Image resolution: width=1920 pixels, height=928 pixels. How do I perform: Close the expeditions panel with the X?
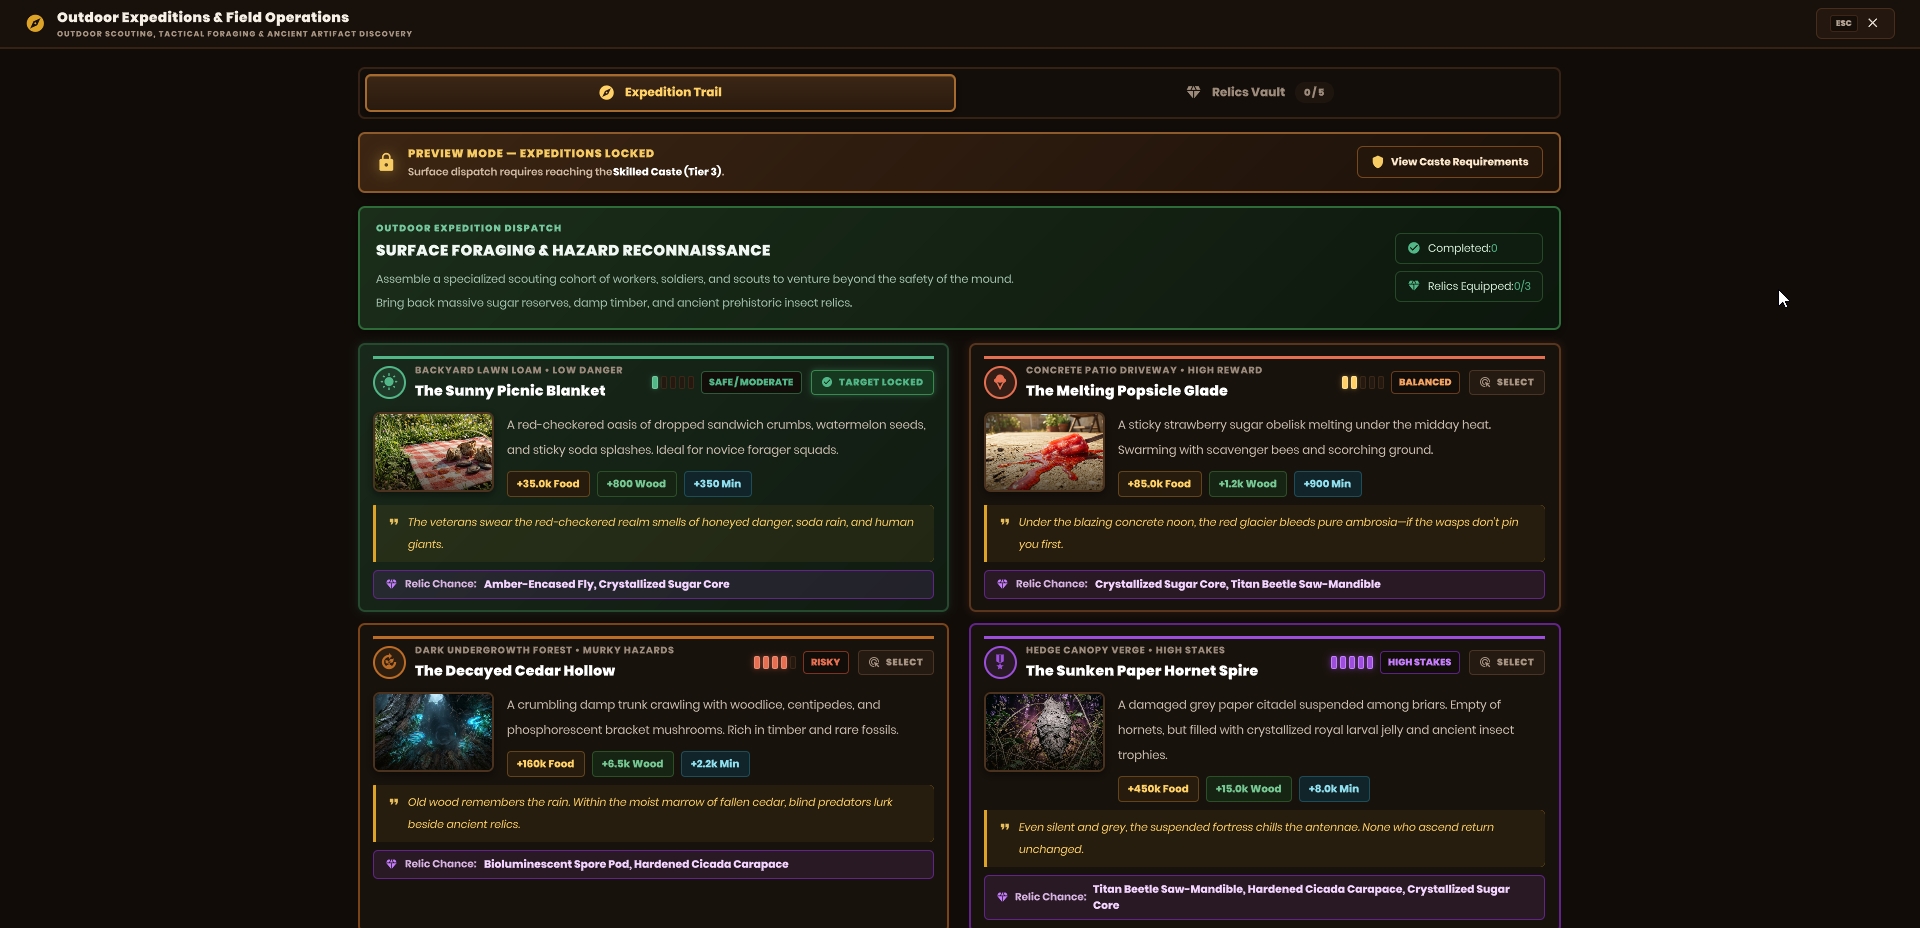pyautogui.click(x=1873, y=23)
